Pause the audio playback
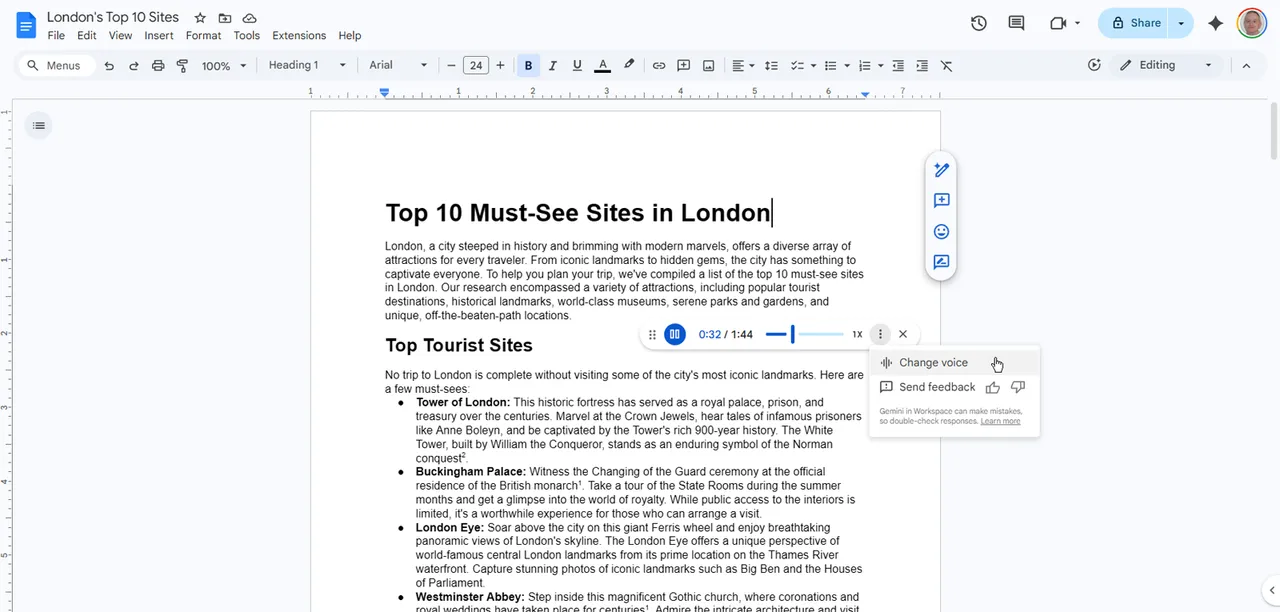1280x612 pixels. (675, 334)
